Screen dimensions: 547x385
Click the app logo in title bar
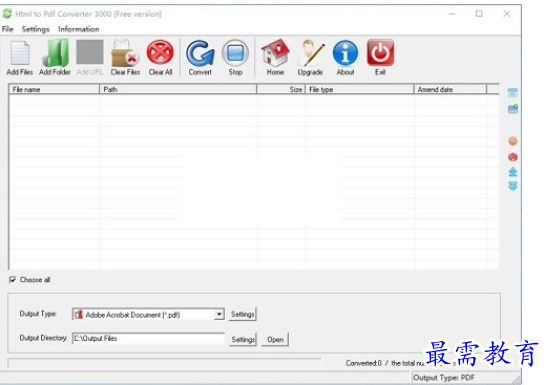[7, 14]
